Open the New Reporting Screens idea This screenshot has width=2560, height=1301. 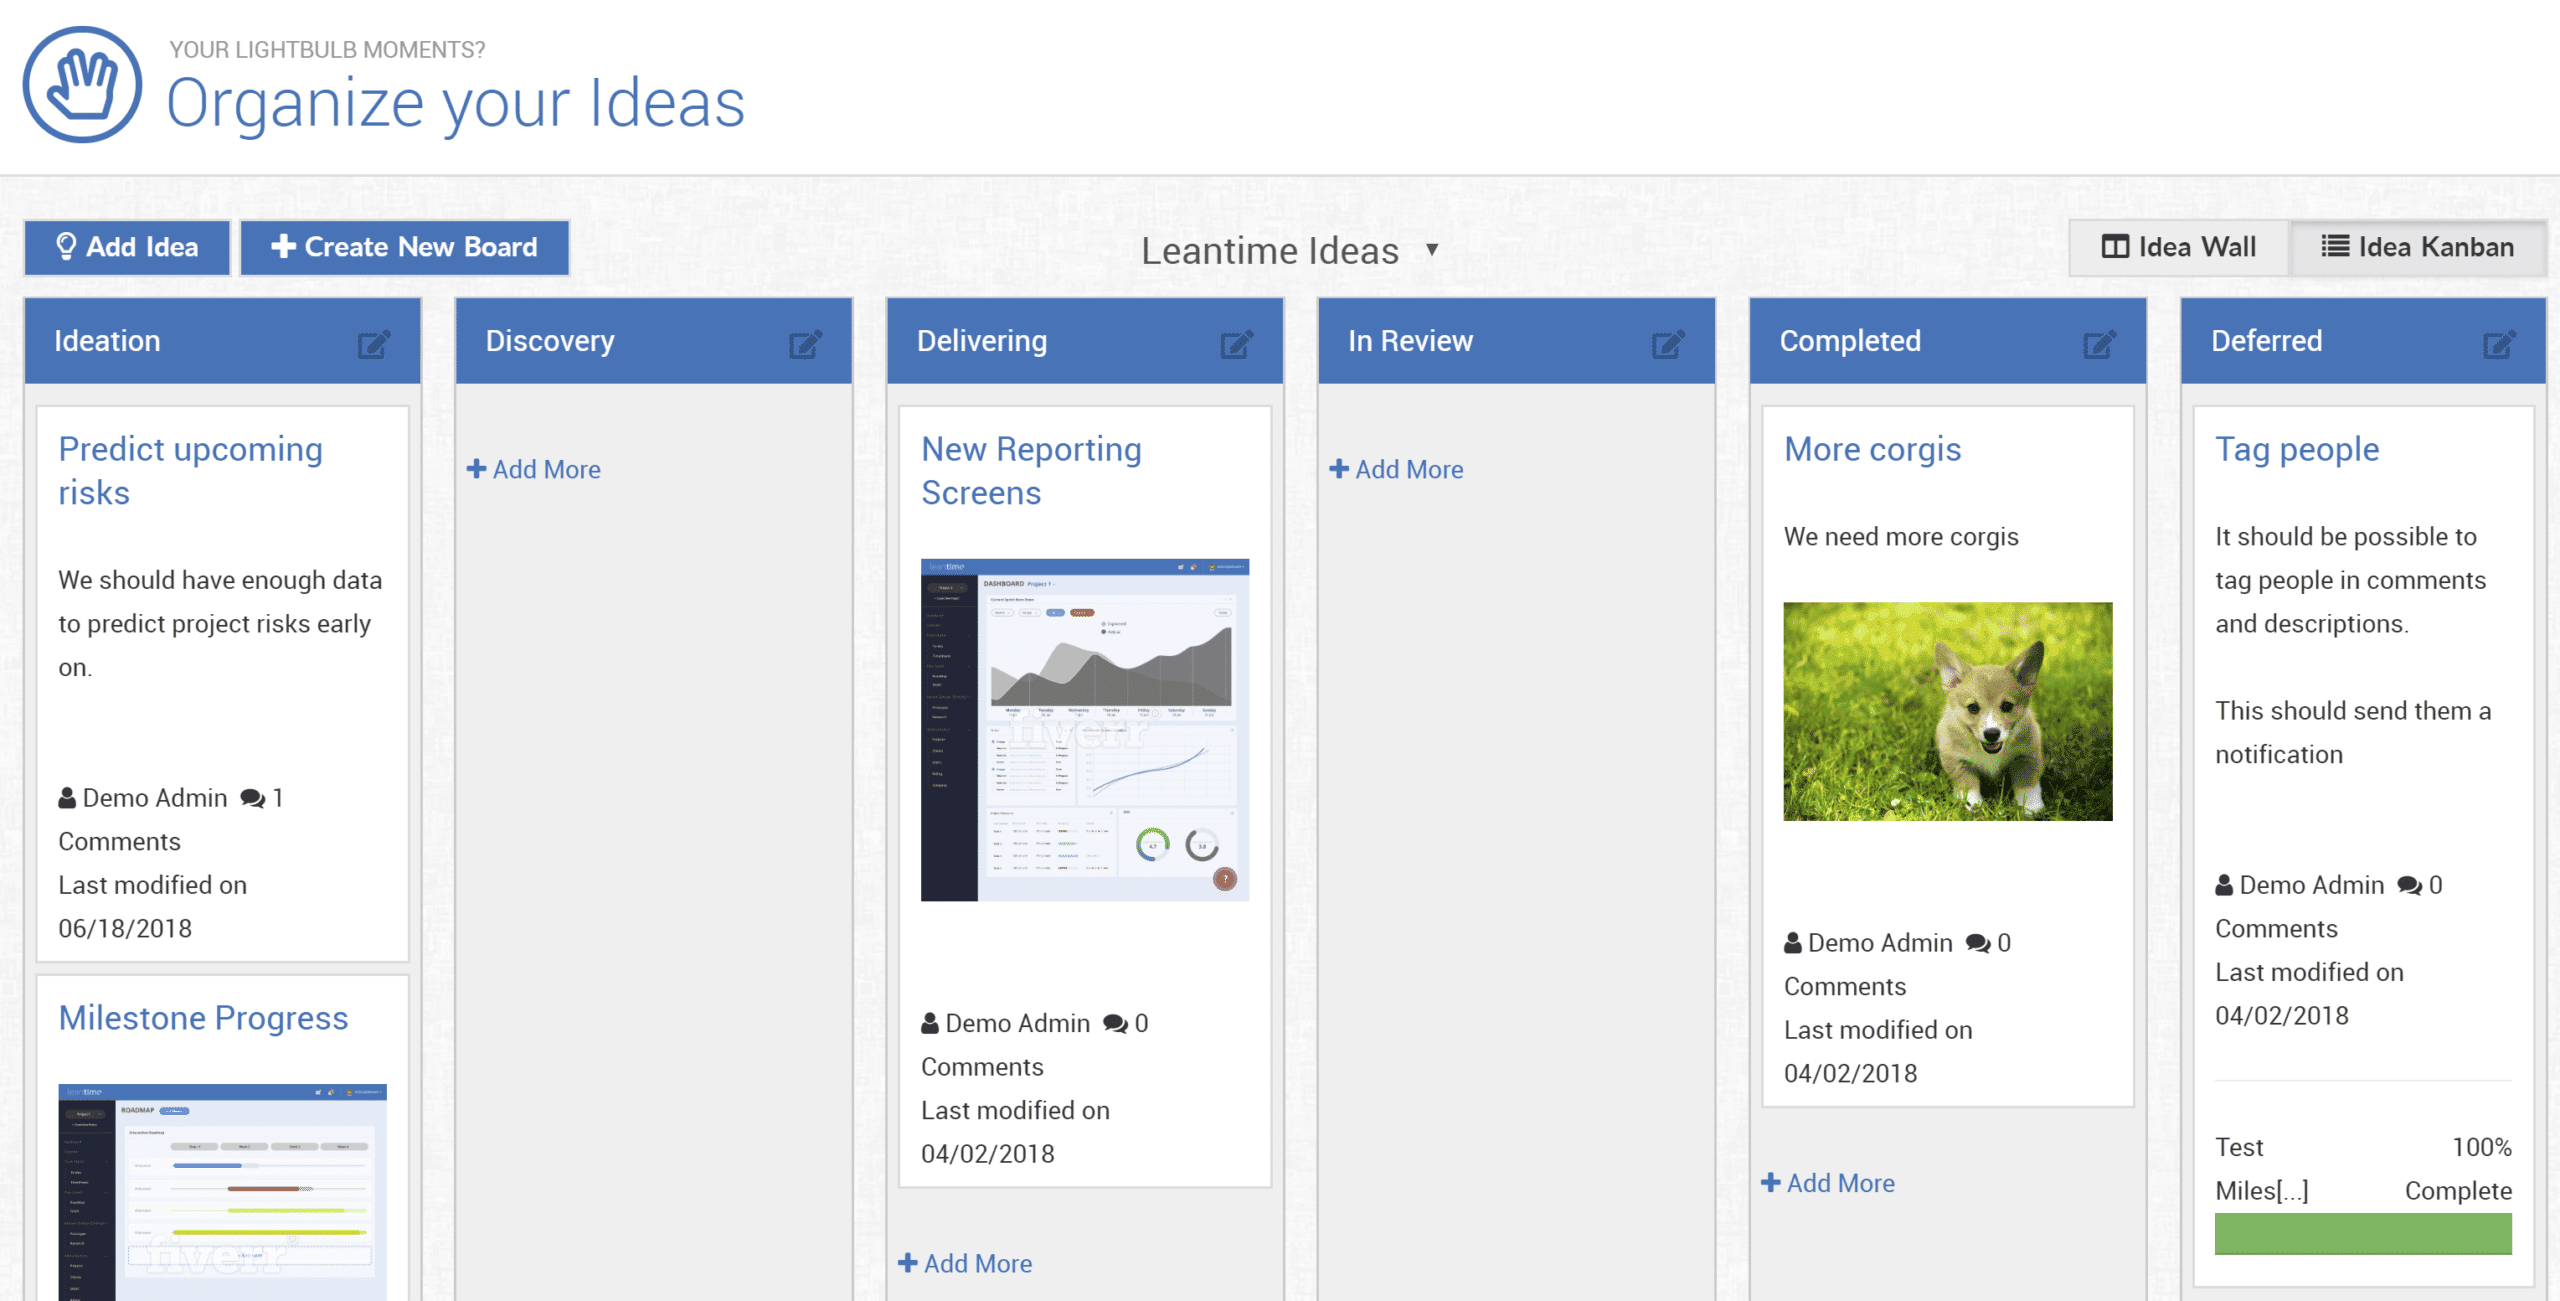click(1031, 471)
